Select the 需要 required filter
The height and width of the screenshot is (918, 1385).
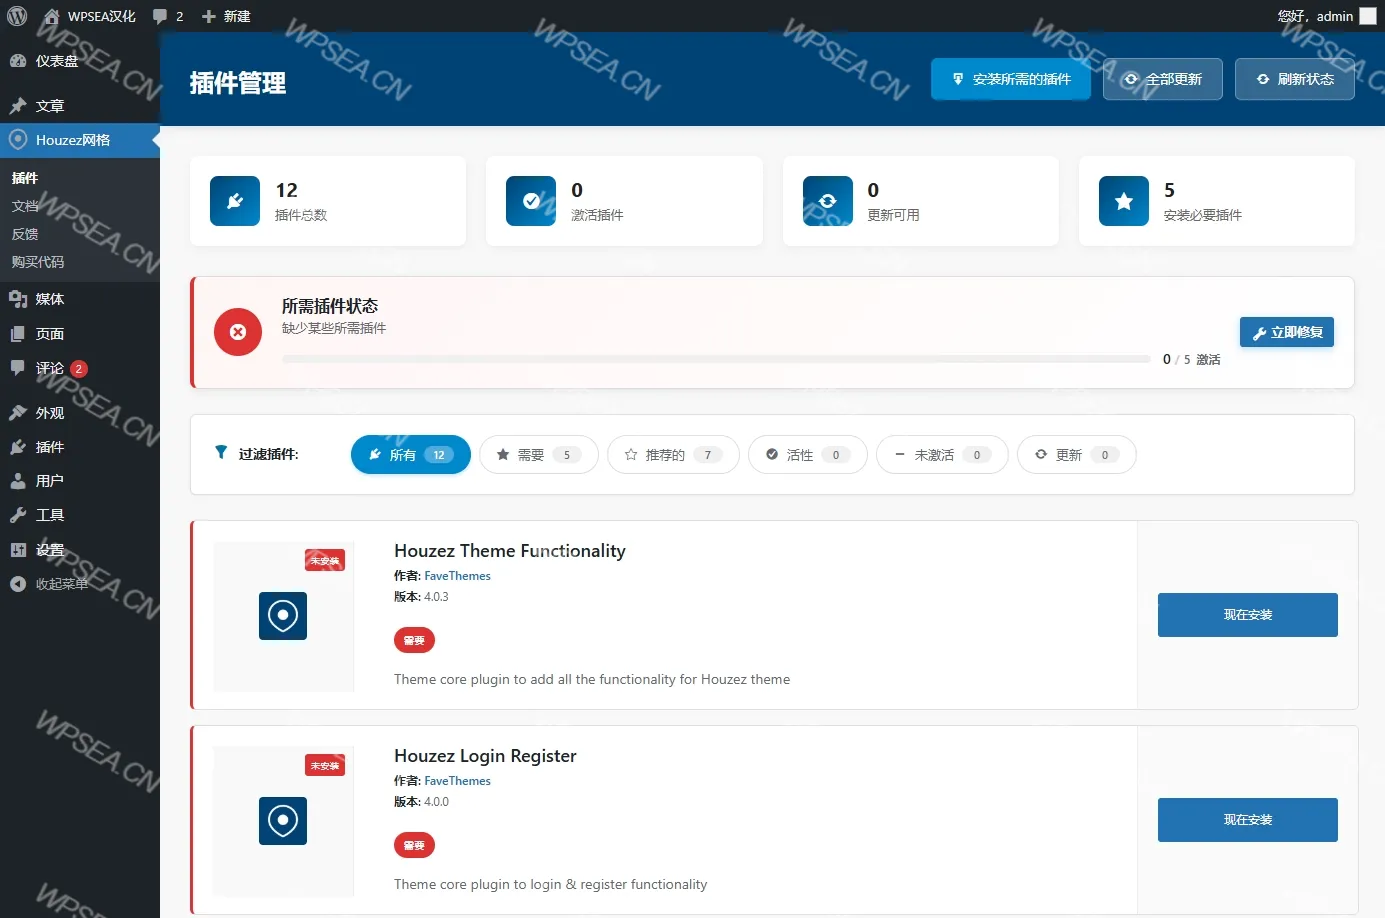(539, 455)
